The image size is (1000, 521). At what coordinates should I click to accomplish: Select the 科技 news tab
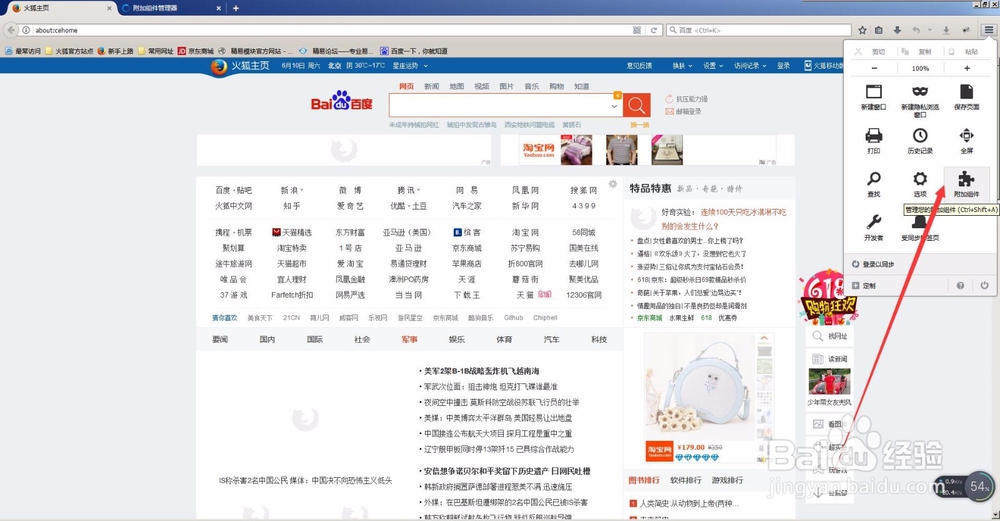tap(599, 339)
